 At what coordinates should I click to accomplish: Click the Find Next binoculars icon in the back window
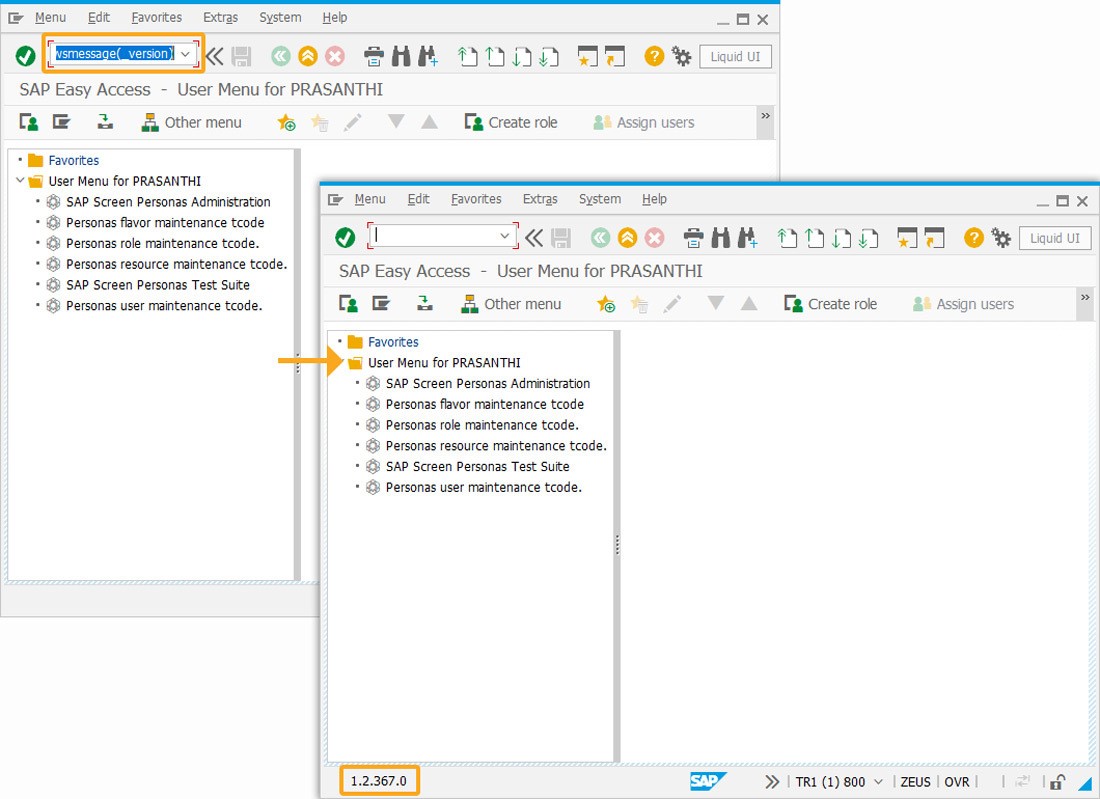pos(427,56)
